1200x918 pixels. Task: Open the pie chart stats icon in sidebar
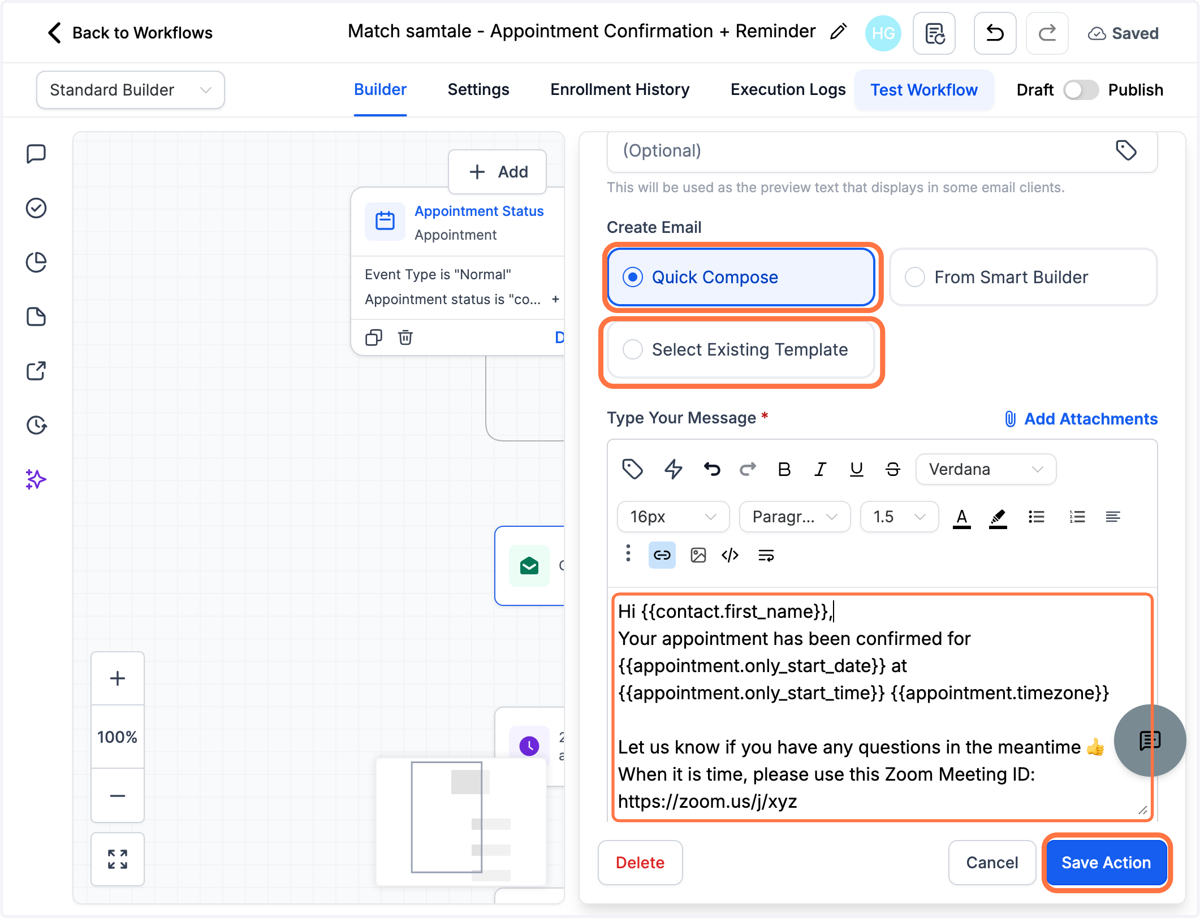pos(36,262)
